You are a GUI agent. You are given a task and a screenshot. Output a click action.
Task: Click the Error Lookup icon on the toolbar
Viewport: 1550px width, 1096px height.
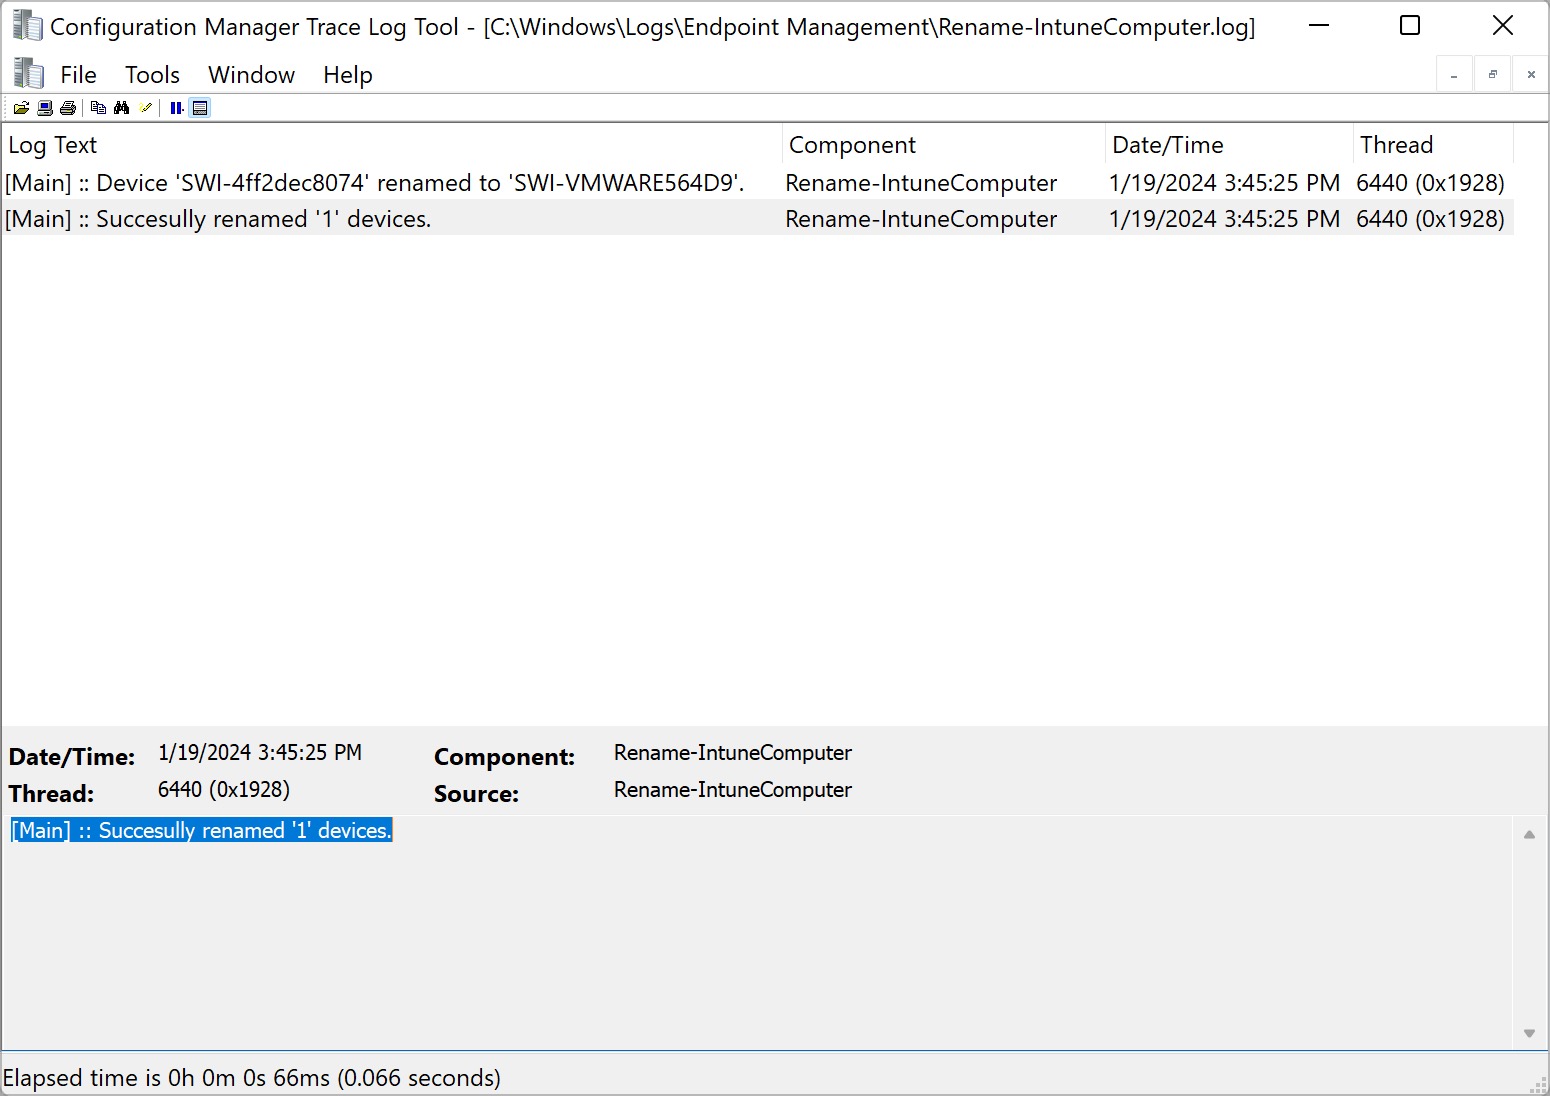click(200, 107)
